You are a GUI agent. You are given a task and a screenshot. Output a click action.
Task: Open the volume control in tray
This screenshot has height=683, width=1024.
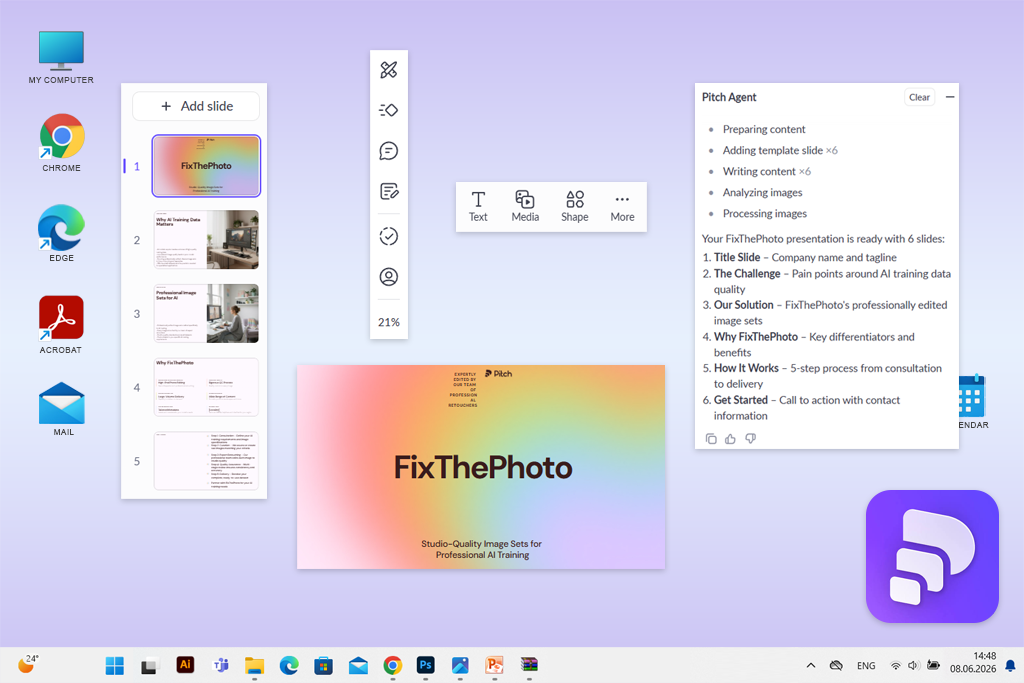click(x=913, y=665)
